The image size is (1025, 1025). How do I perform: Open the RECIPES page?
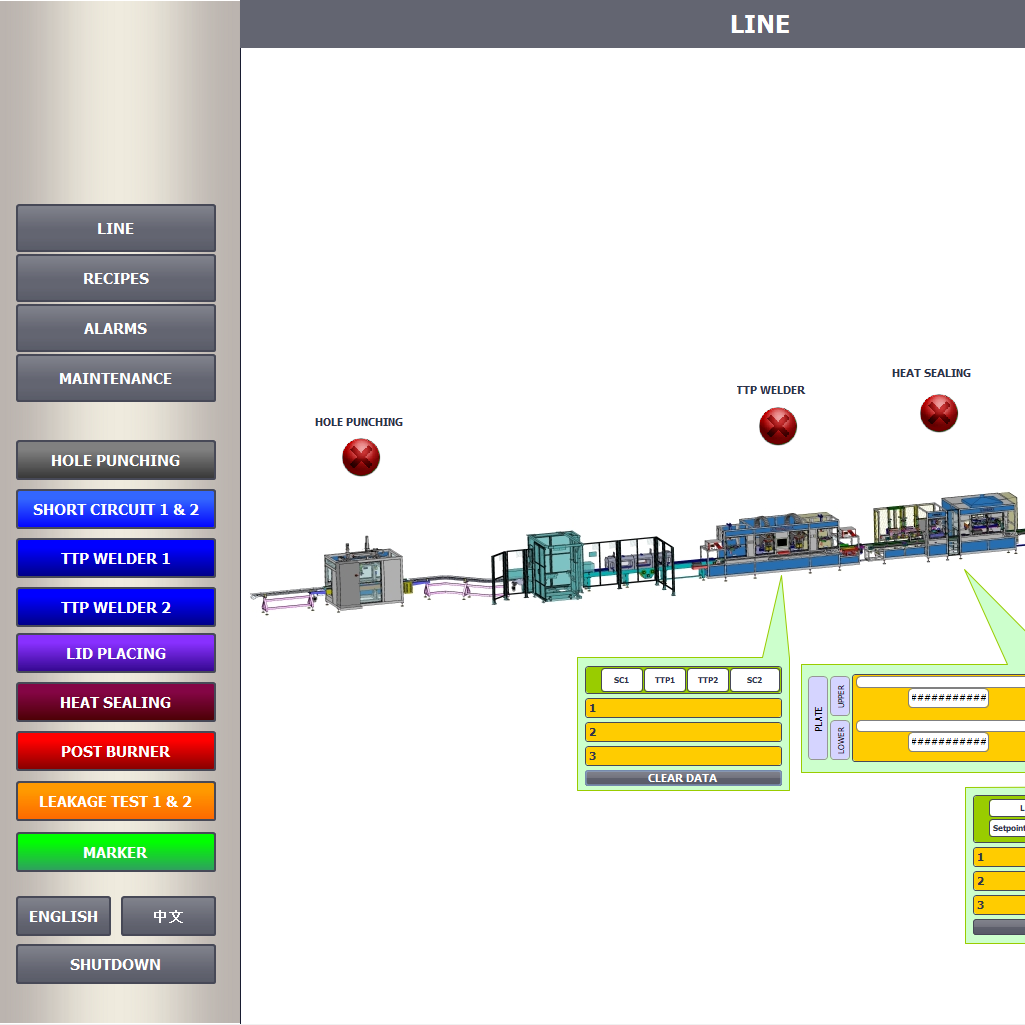click(115, 278)
